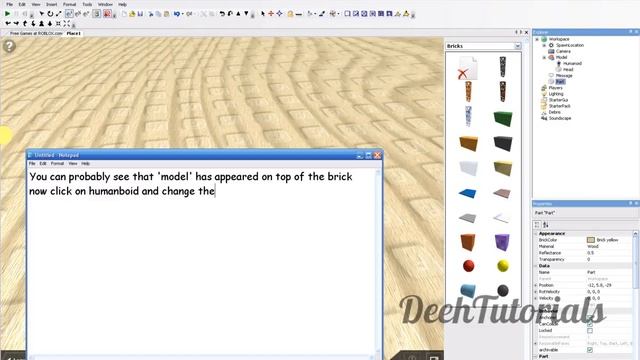Click the Material value Wood

click(x=593, y=247)
